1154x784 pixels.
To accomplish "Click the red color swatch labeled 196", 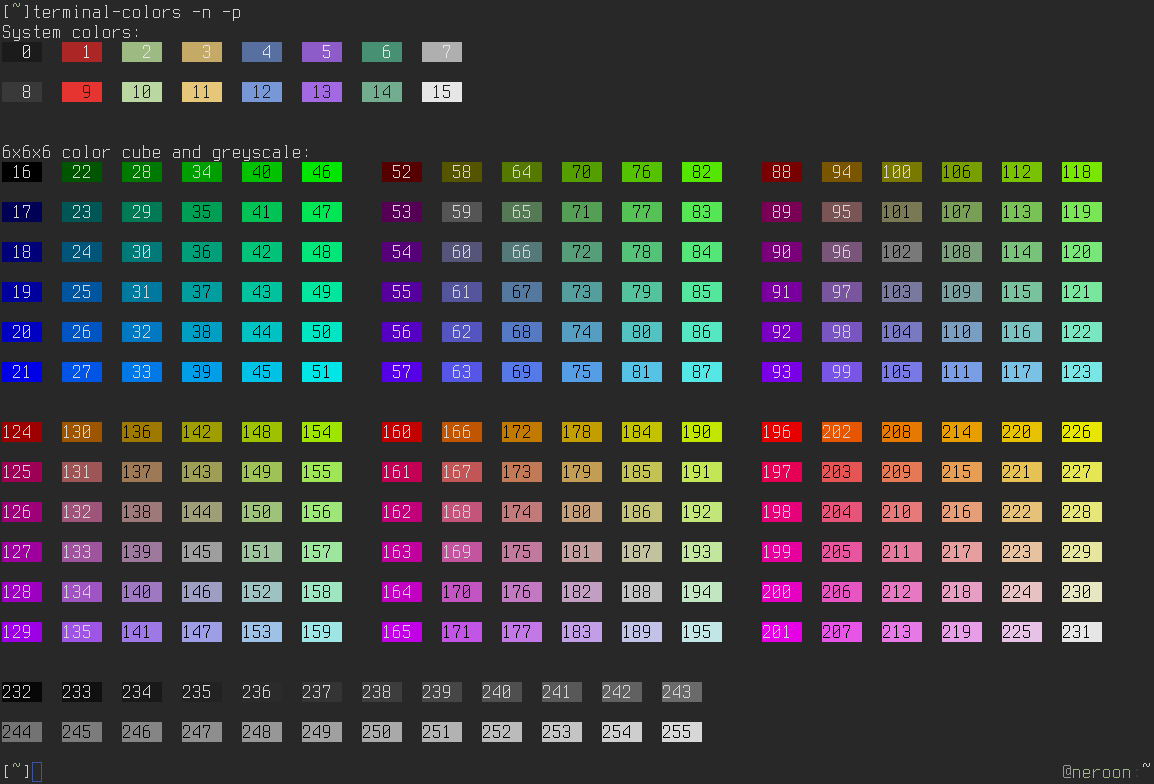I will click(x=781, y=432).
